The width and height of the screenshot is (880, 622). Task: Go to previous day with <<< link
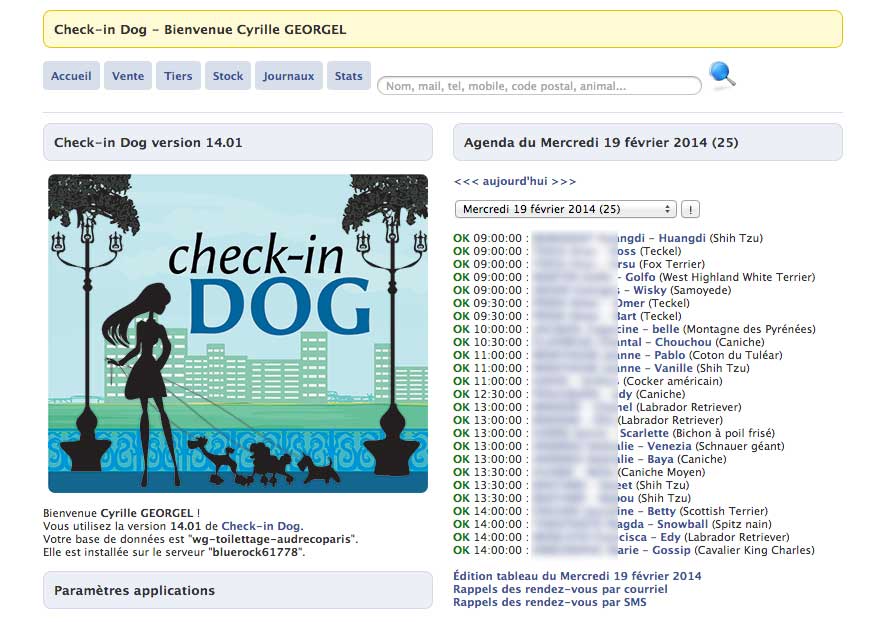pos(466,181)
